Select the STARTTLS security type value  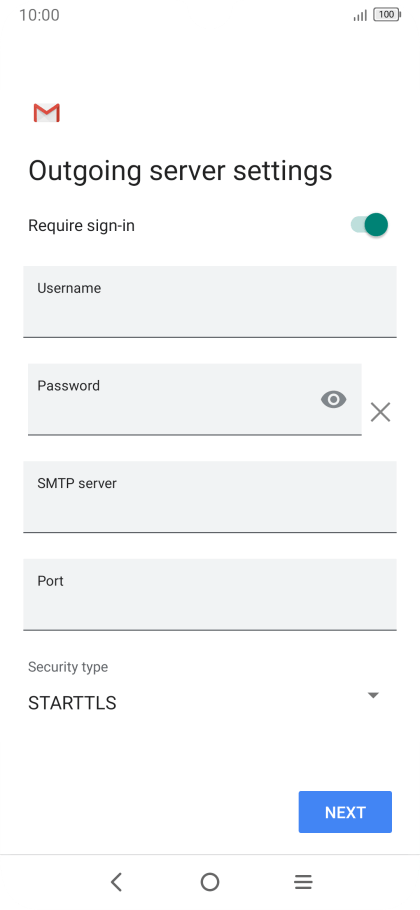(73, 703)
